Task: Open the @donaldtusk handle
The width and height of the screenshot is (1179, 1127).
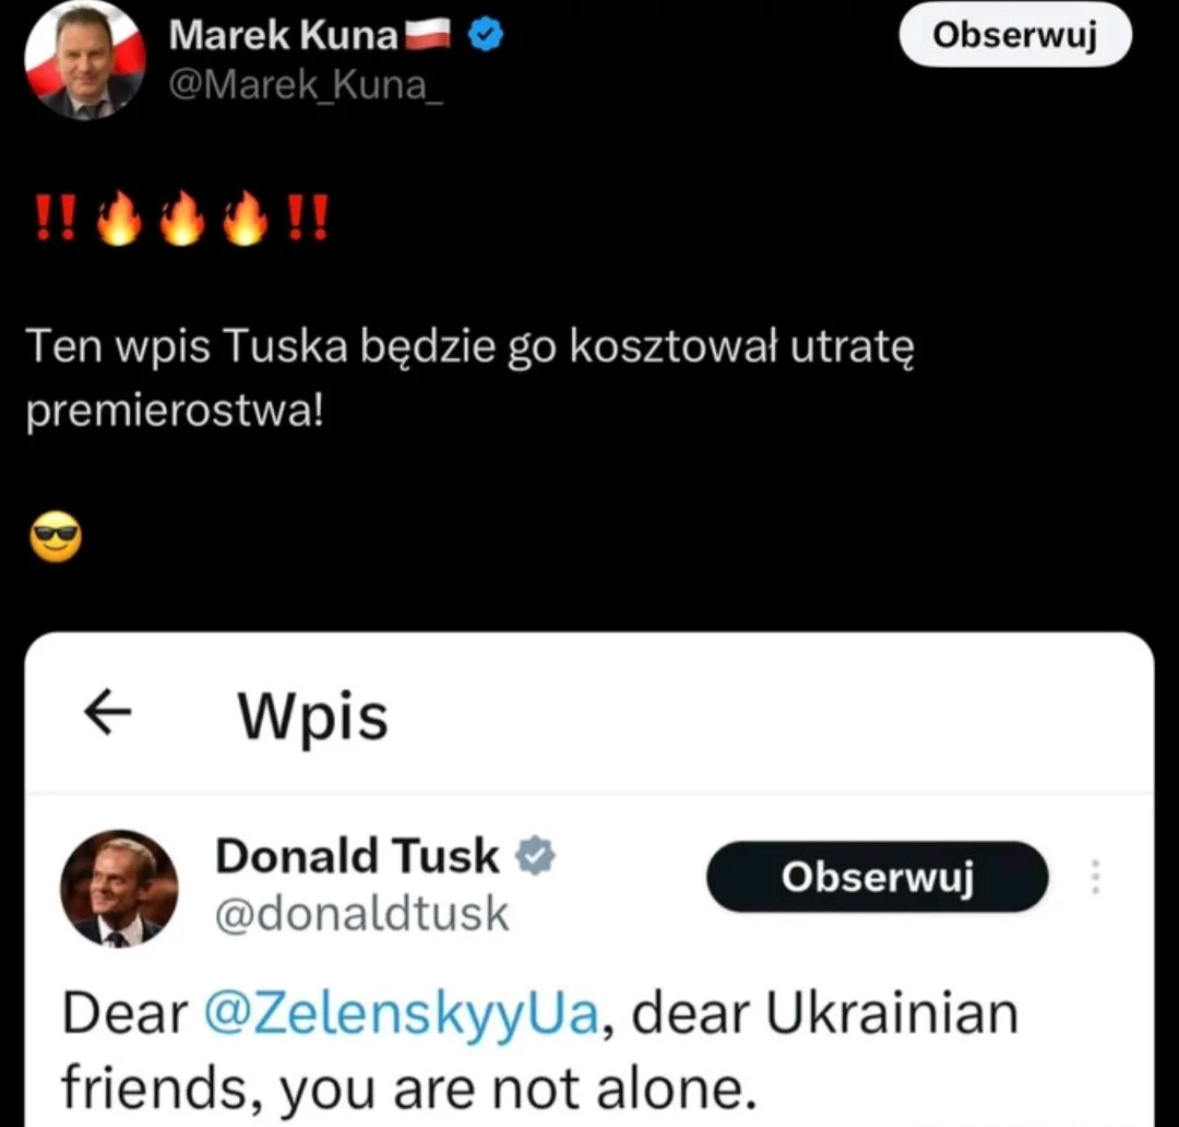Action: pos(362,914)
